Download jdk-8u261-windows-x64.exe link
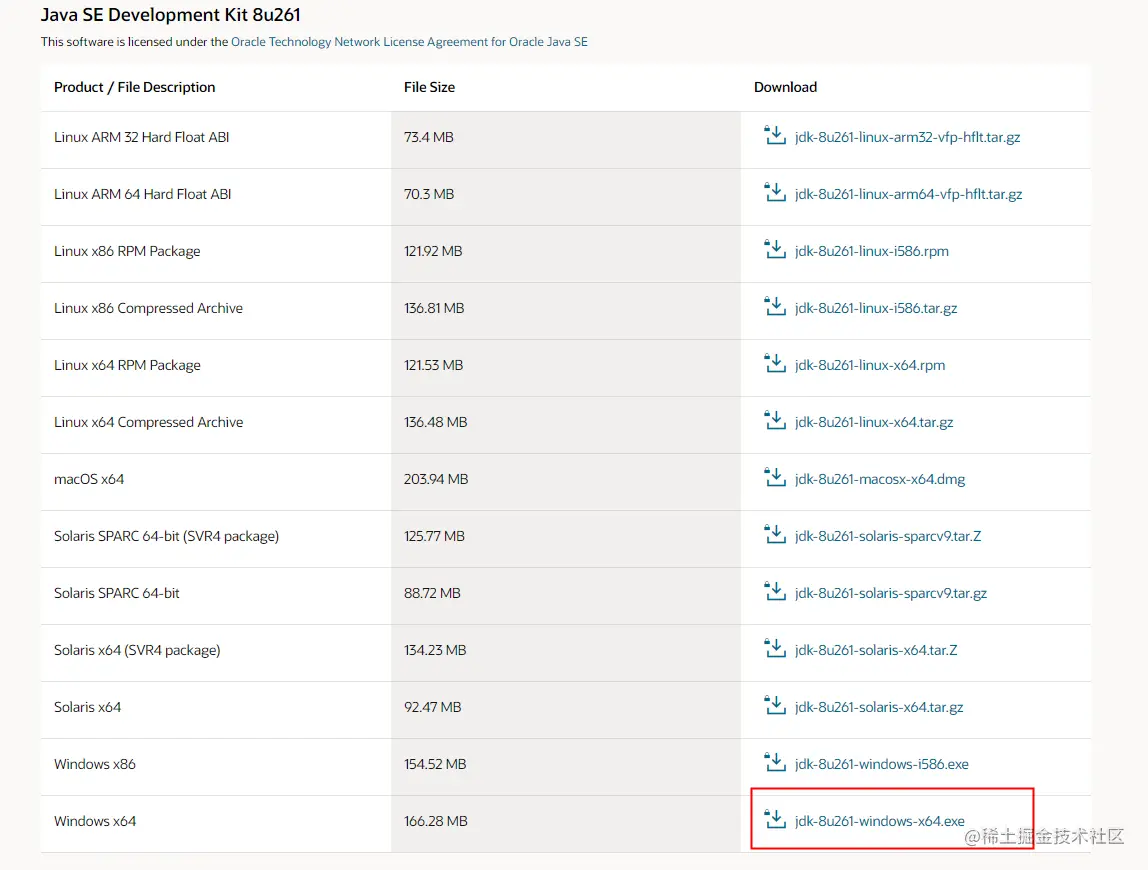Screen dimensions: 1148x870 click(x=879, y=822)
